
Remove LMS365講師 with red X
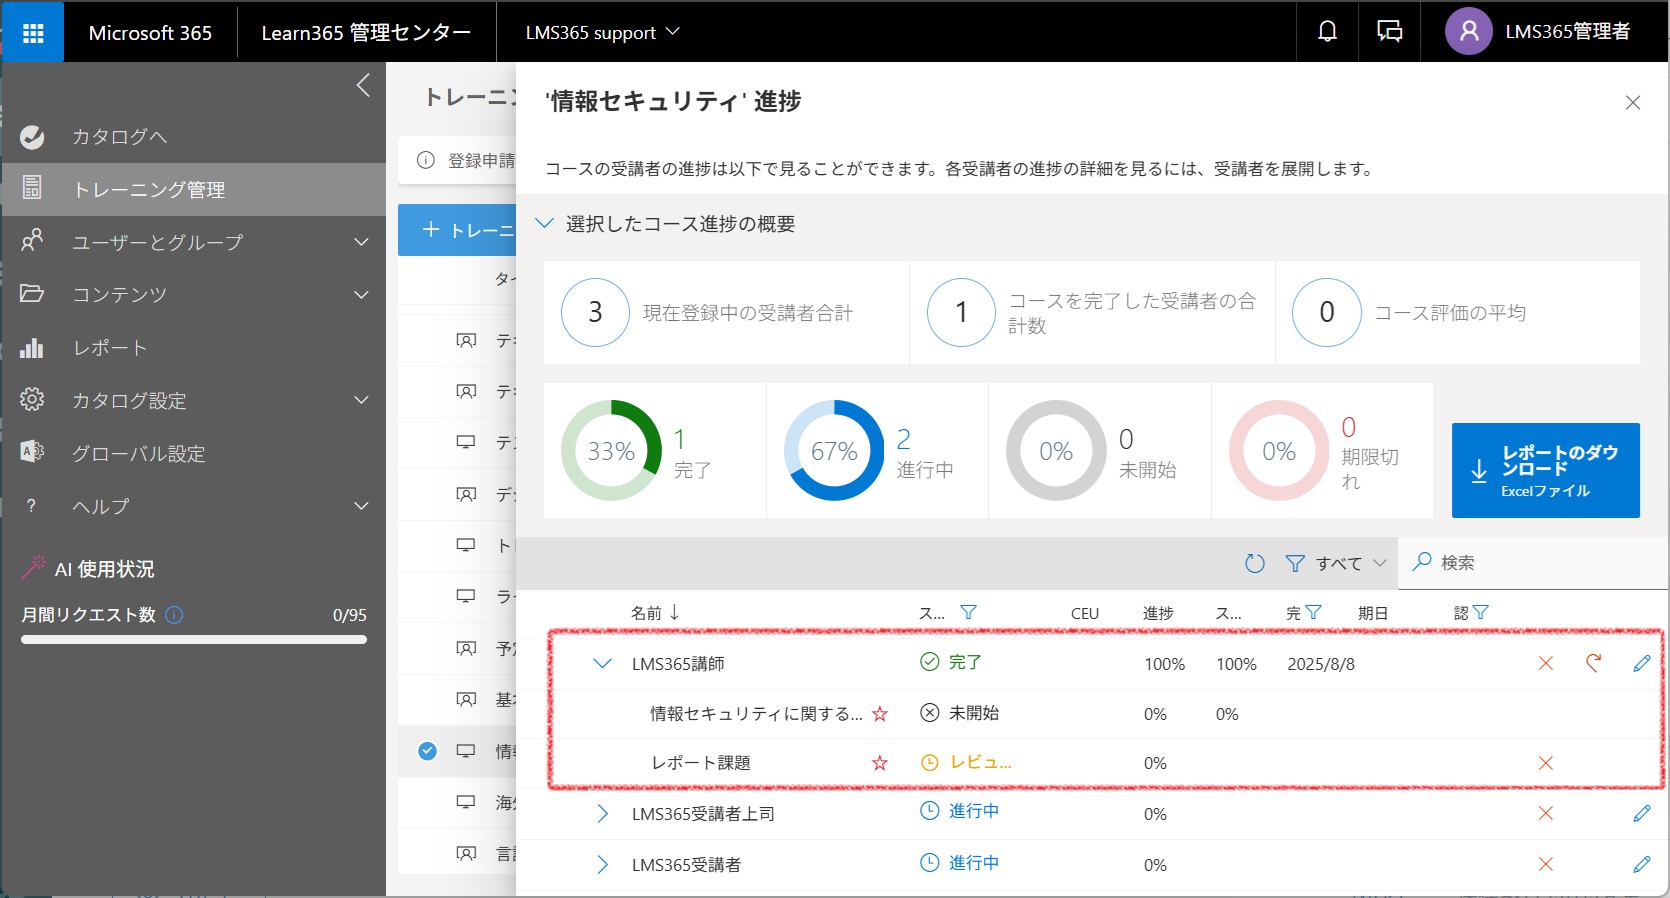click(1545, 663)
